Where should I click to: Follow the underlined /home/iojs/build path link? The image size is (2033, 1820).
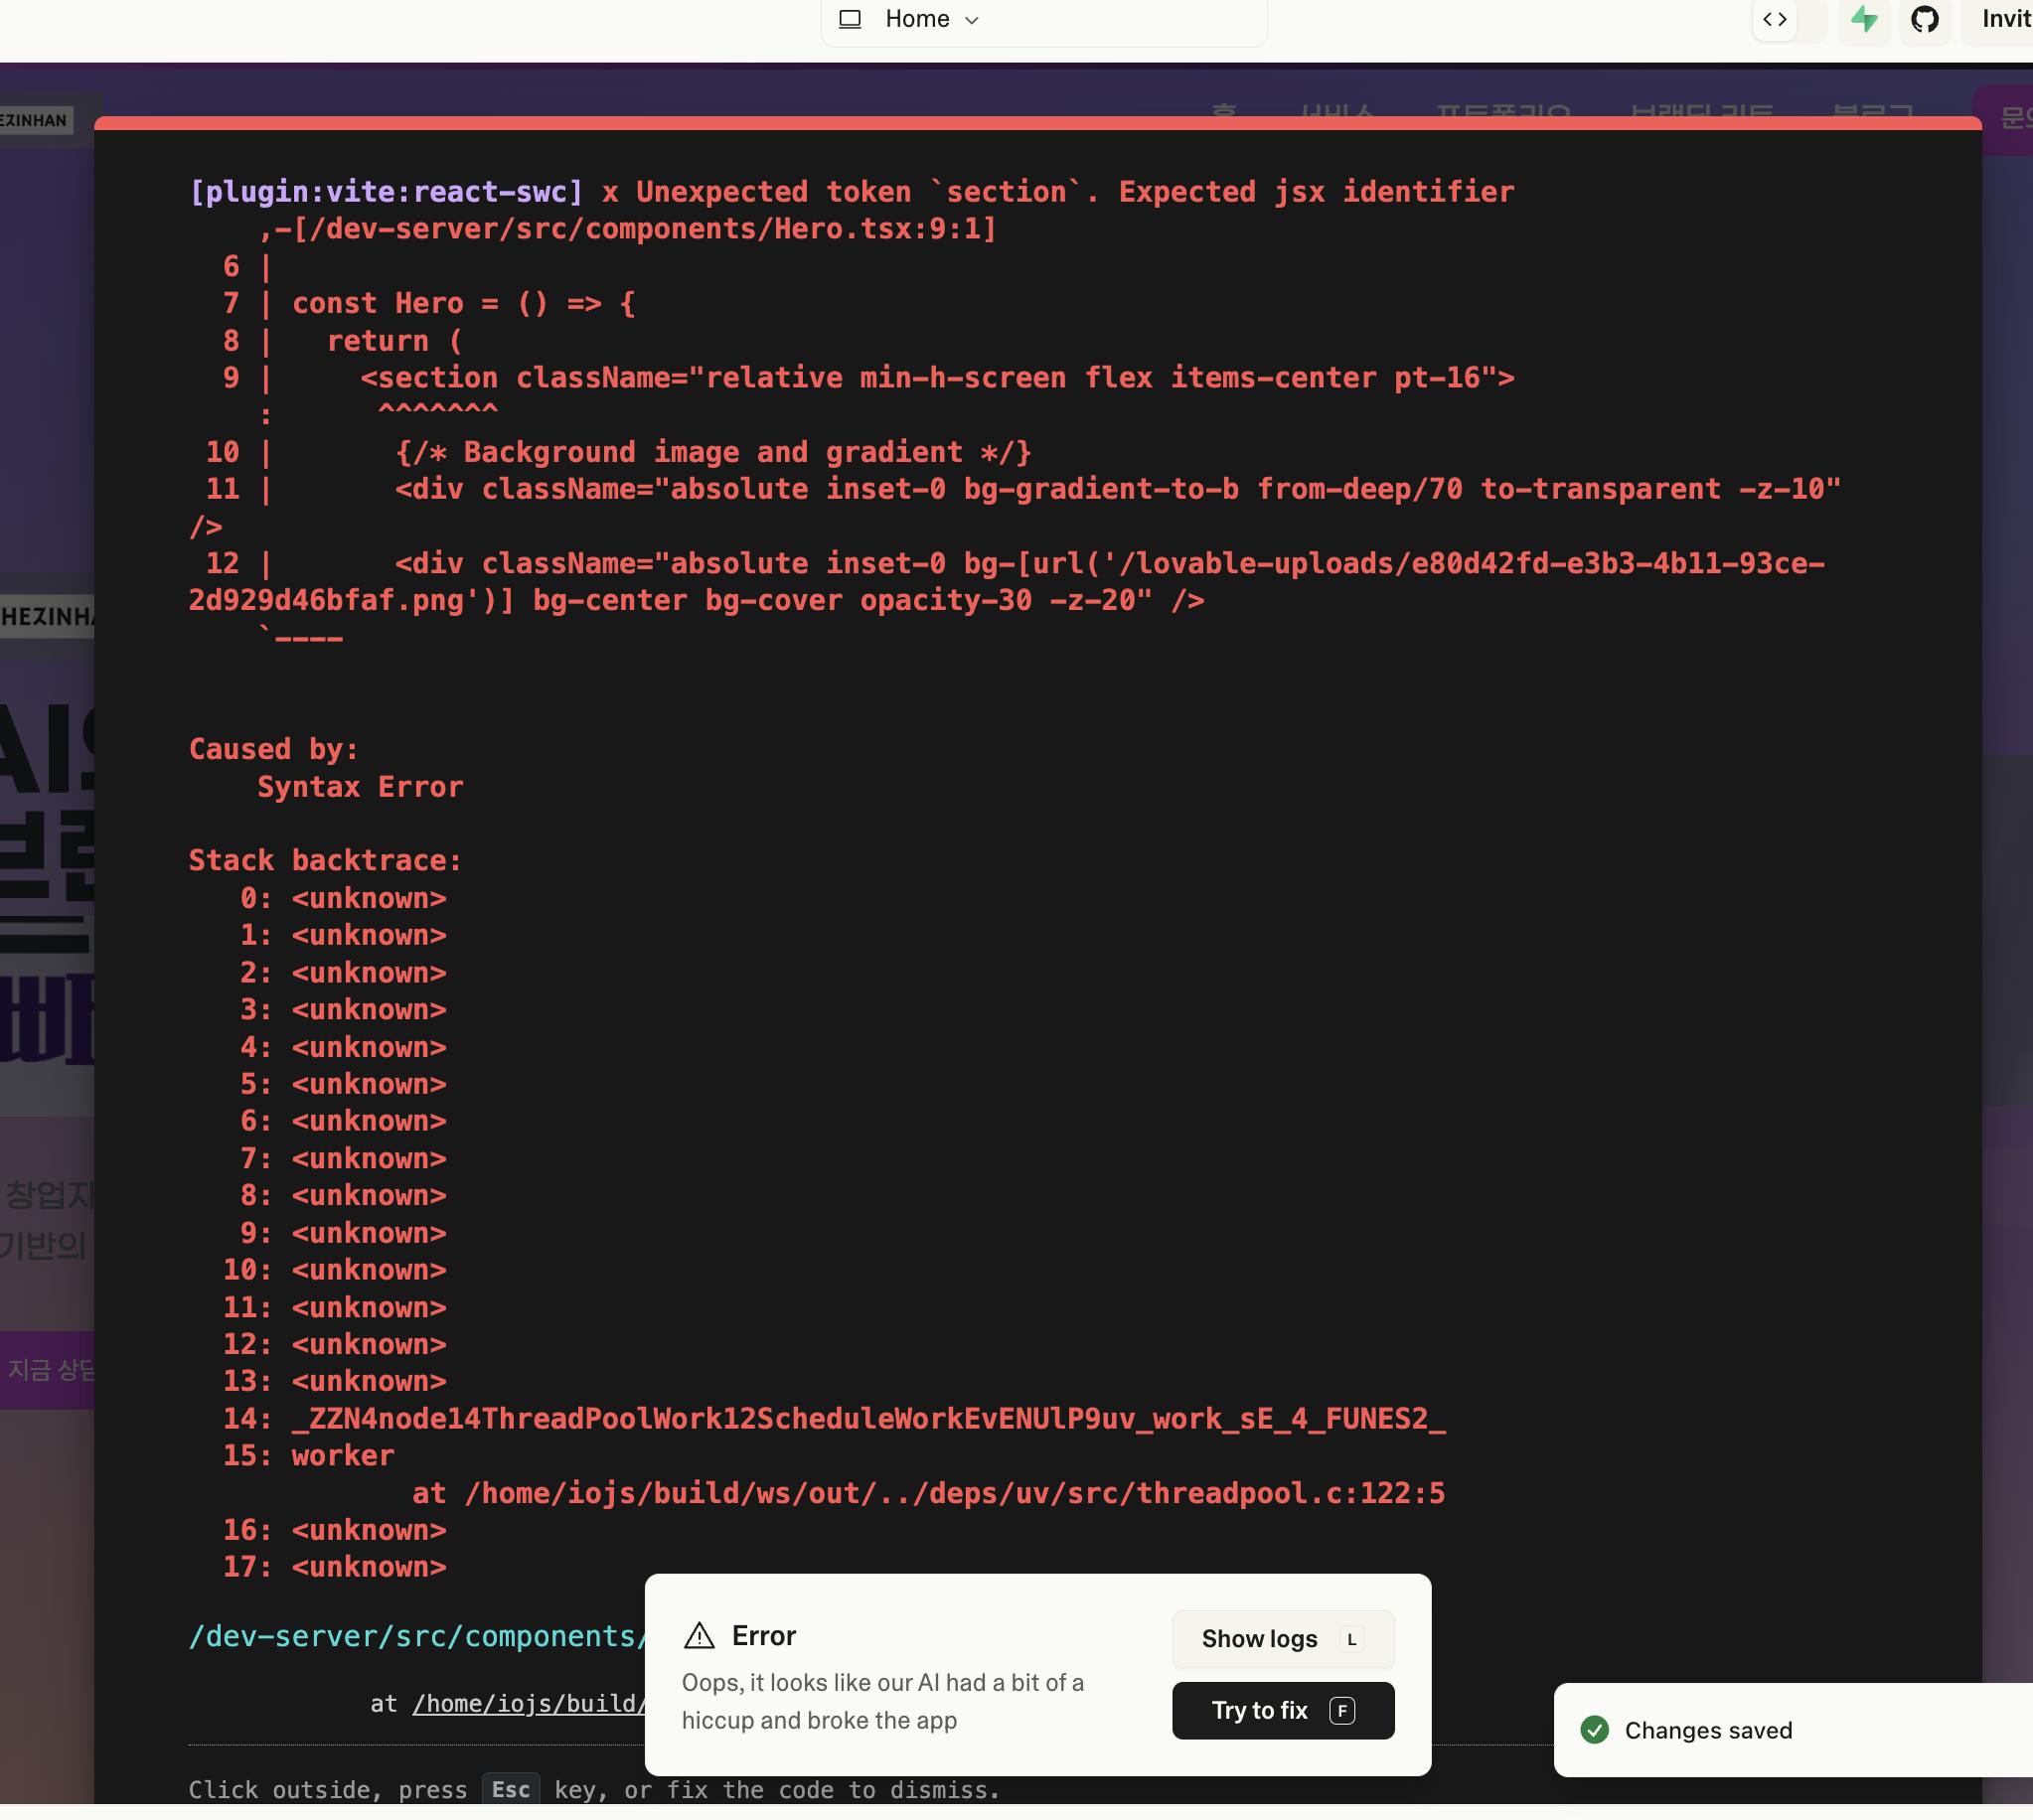(x=528, y=1704)
